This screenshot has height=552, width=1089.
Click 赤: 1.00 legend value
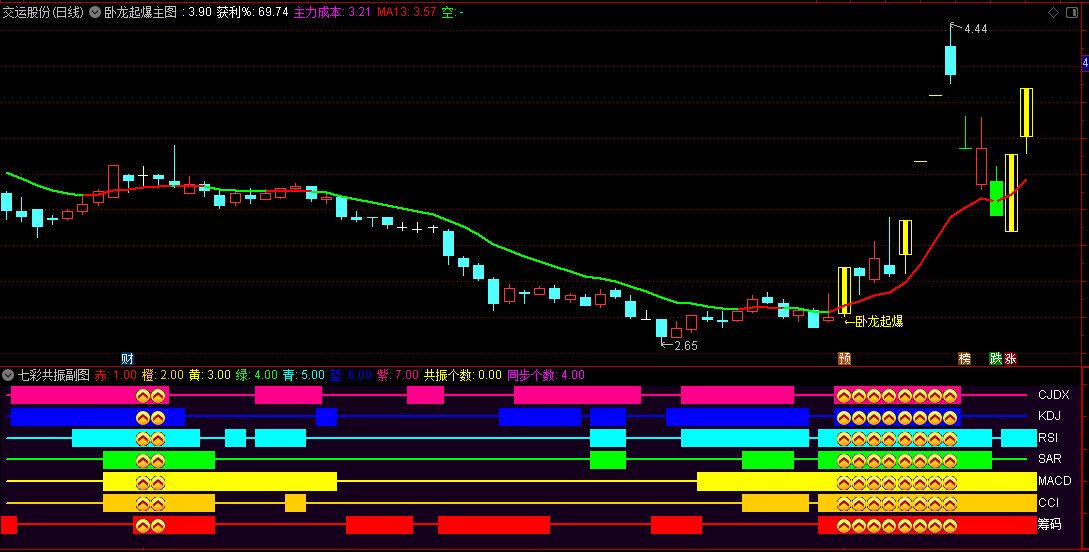point(115,375)
